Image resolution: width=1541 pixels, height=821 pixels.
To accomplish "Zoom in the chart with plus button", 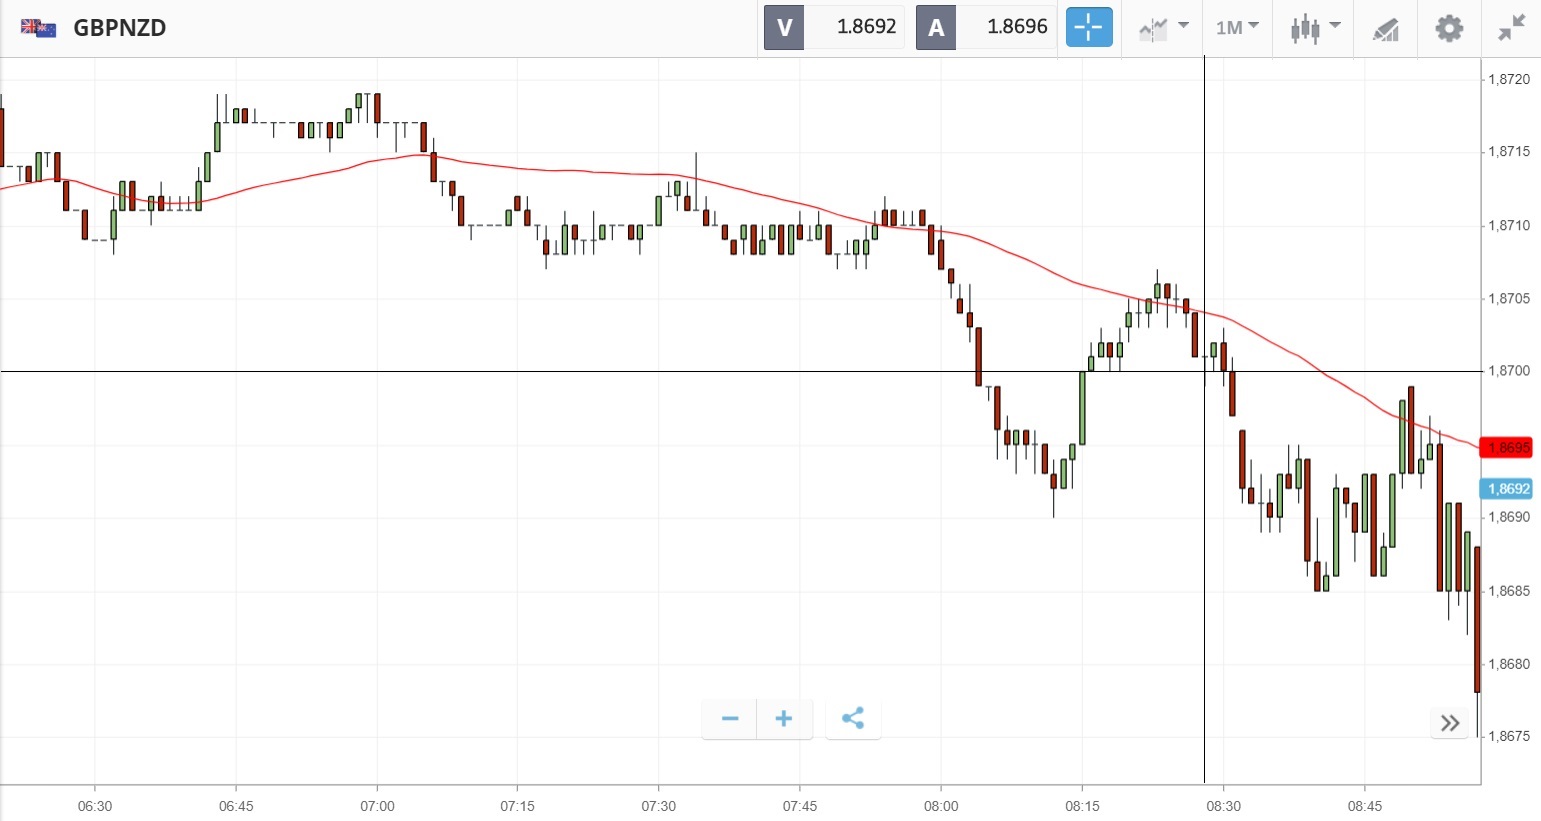I will coord(784,718).
